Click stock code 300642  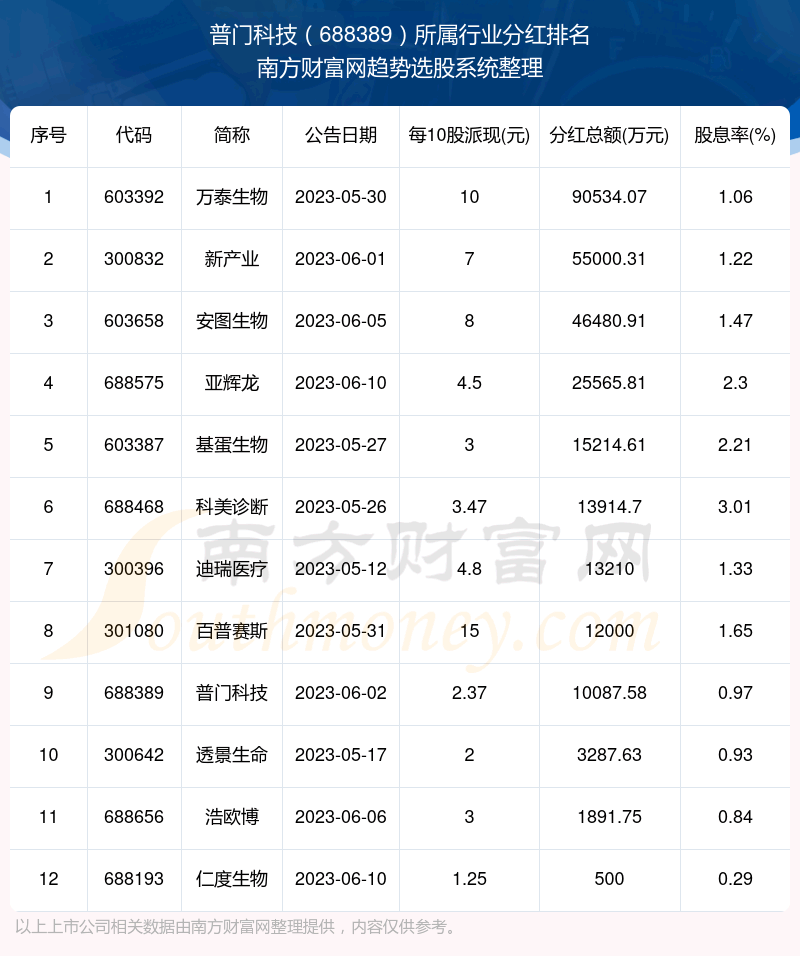click(133, 755)
